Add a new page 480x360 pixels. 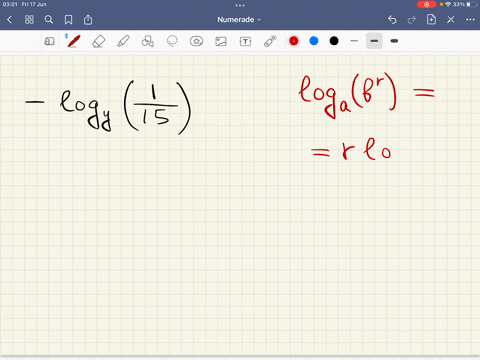[x=431, y=19]
